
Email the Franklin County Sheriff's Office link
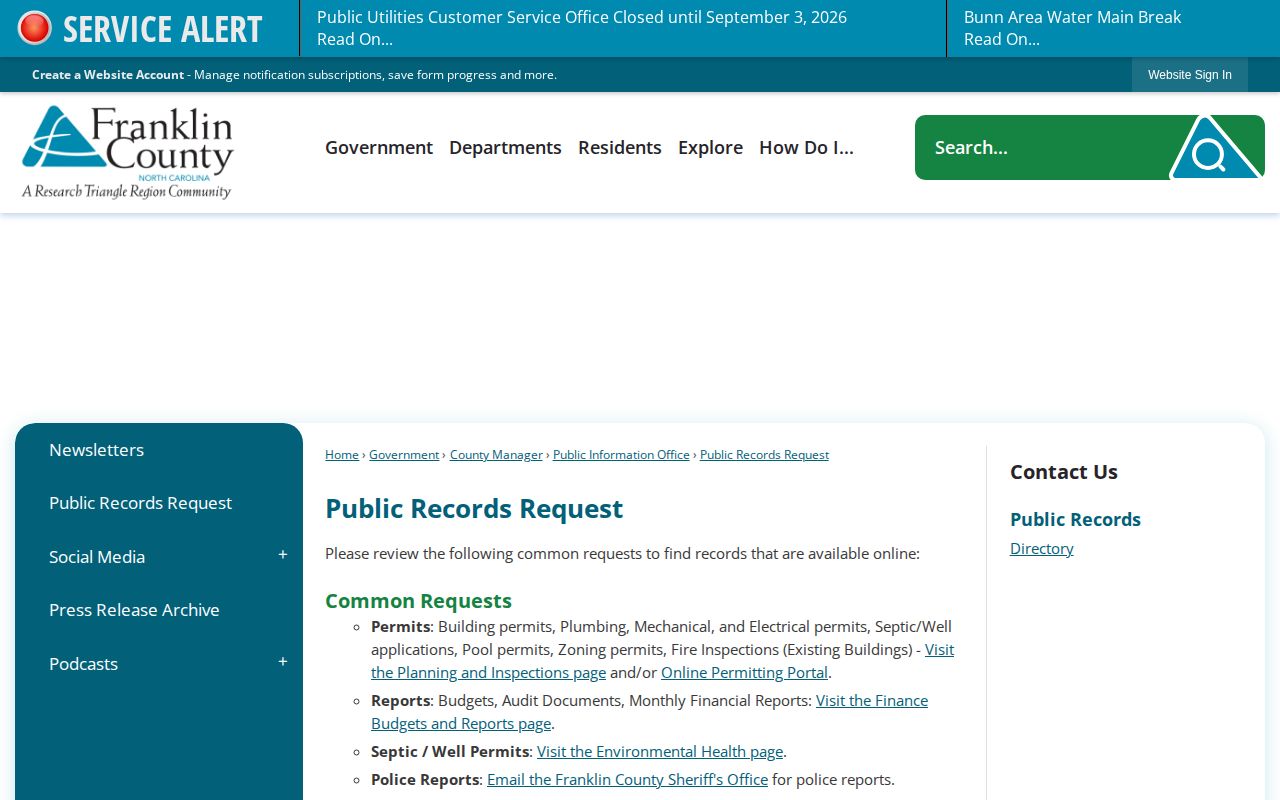tap(627, 780)
